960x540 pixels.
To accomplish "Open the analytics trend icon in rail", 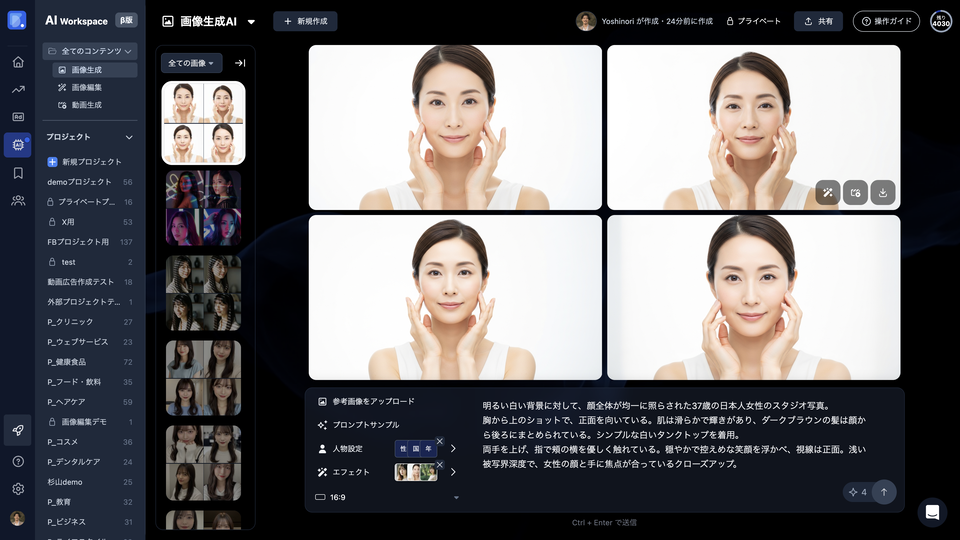I will [x=18, y=89].
